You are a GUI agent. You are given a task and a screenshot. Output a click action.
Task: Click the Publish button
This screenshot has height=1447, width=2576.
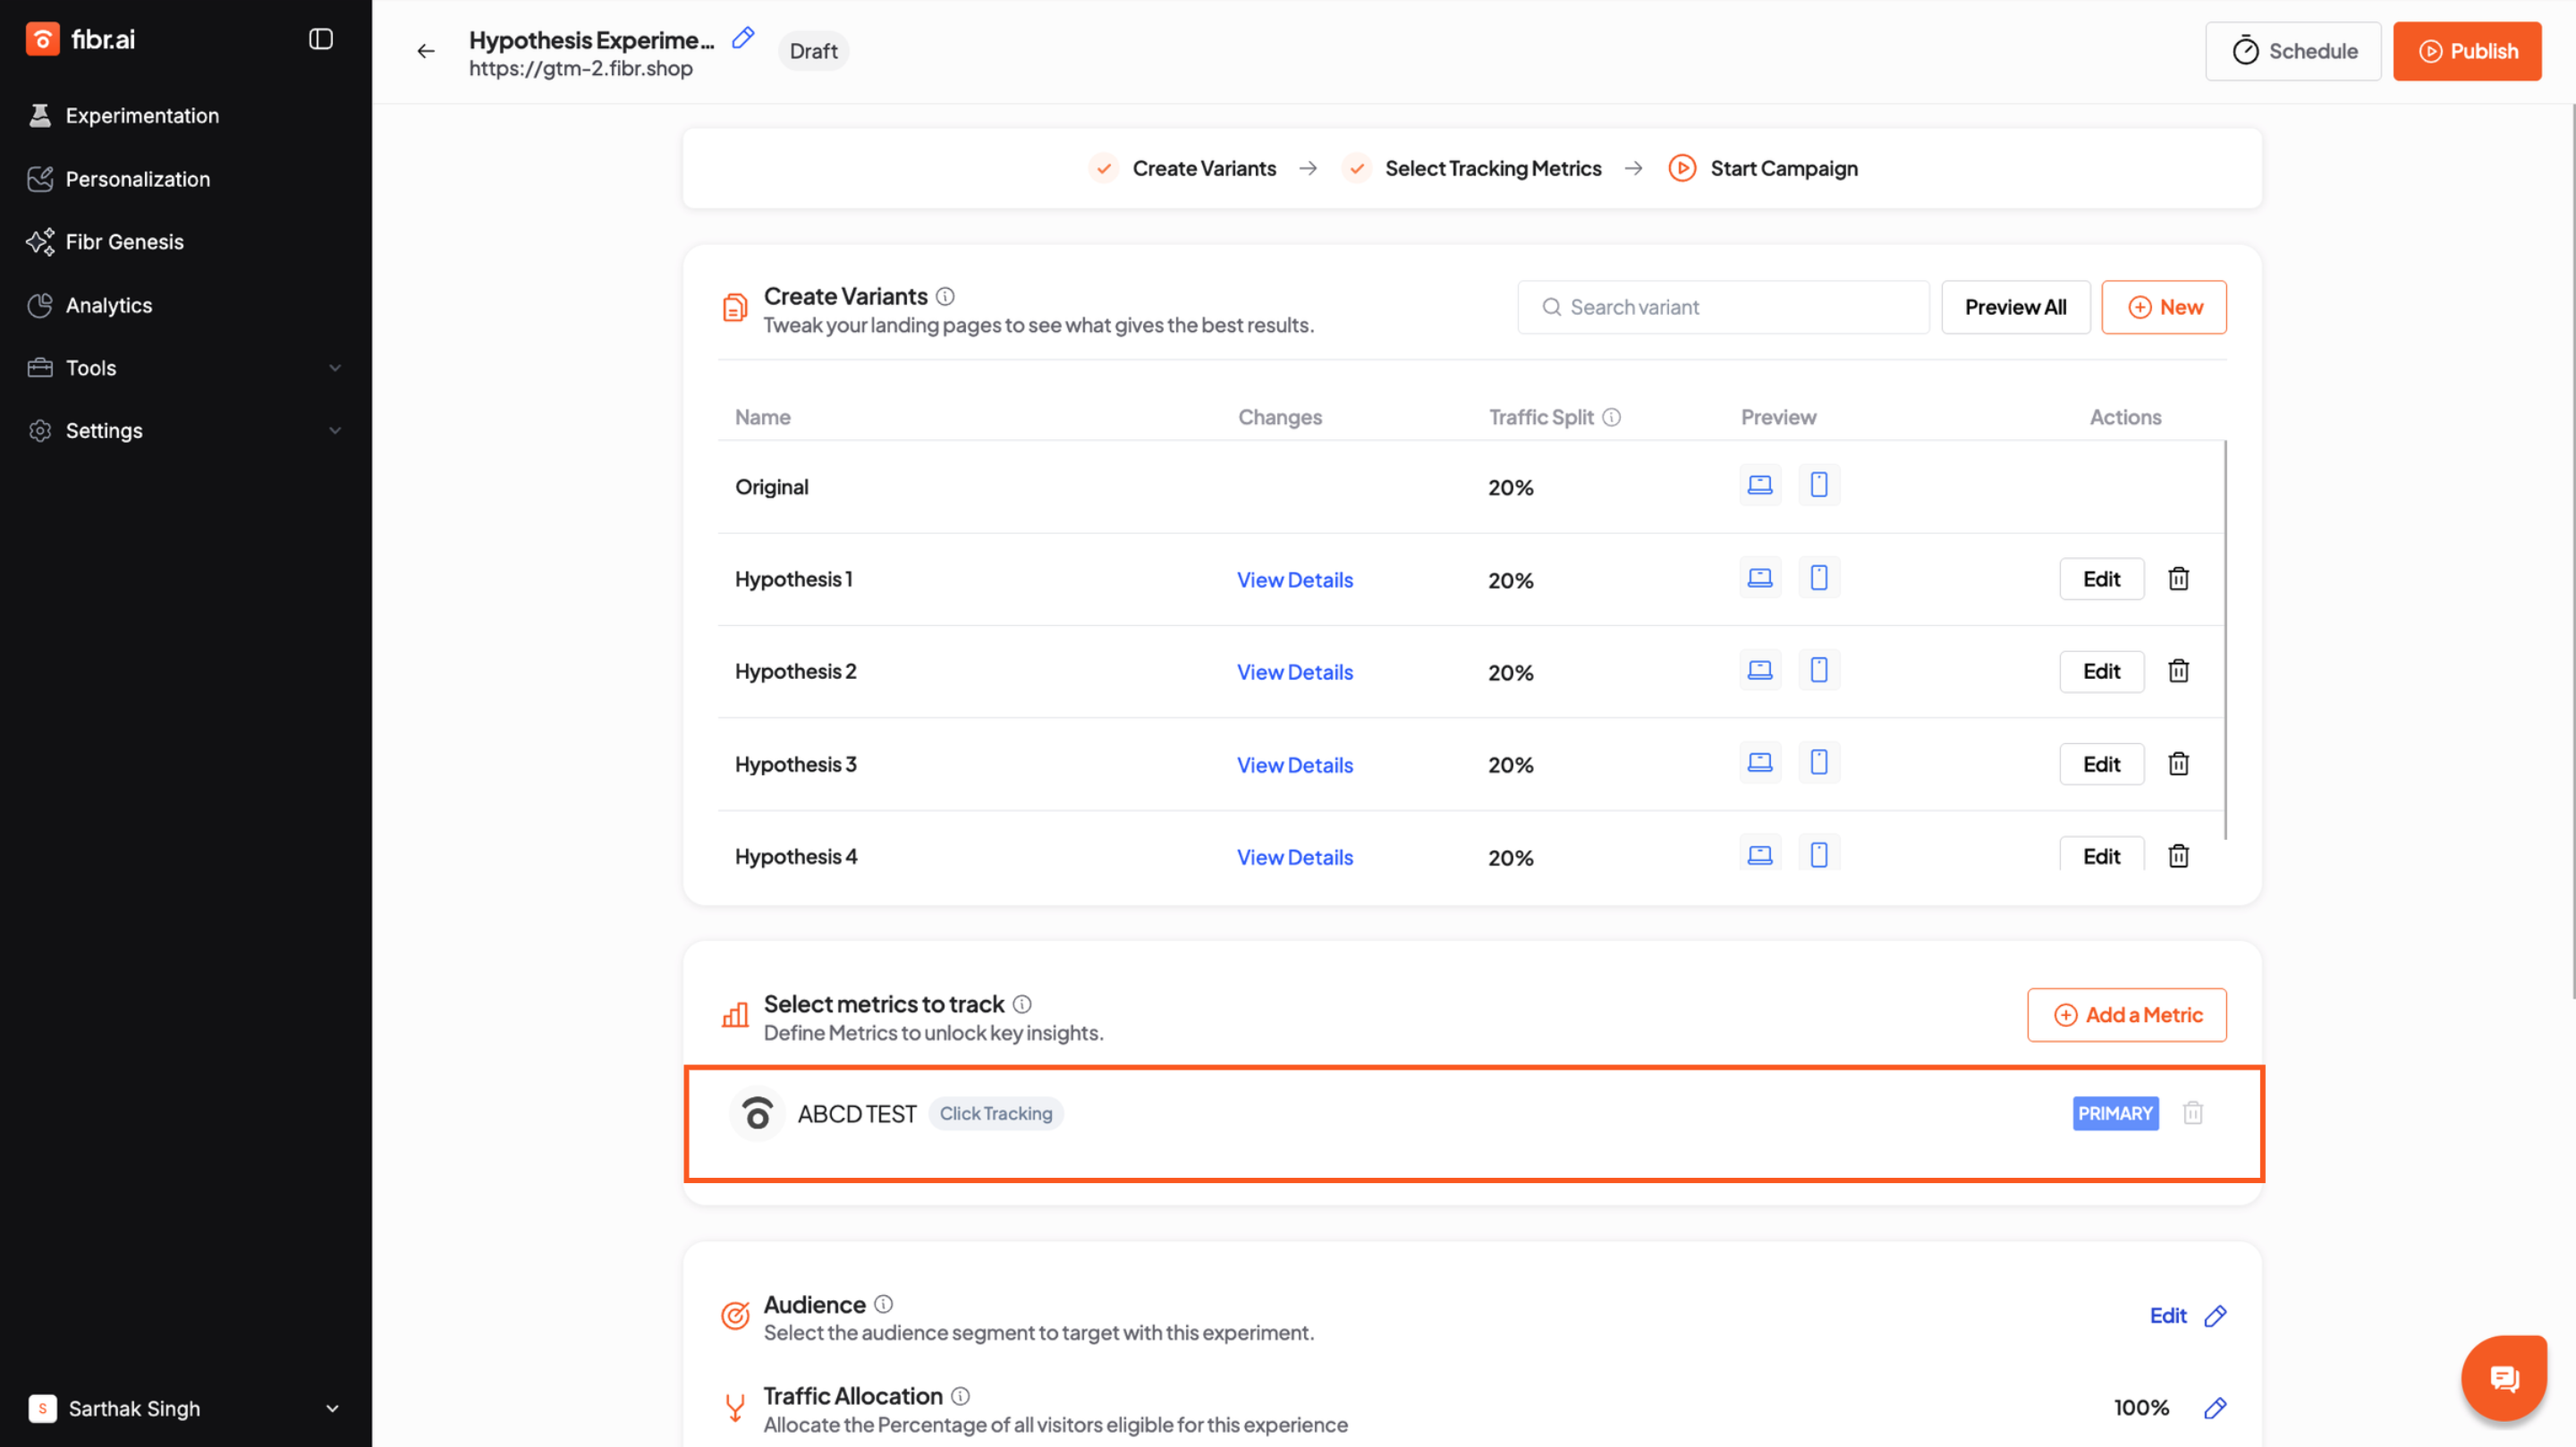pyautogui.click(x=2466, y=51)
